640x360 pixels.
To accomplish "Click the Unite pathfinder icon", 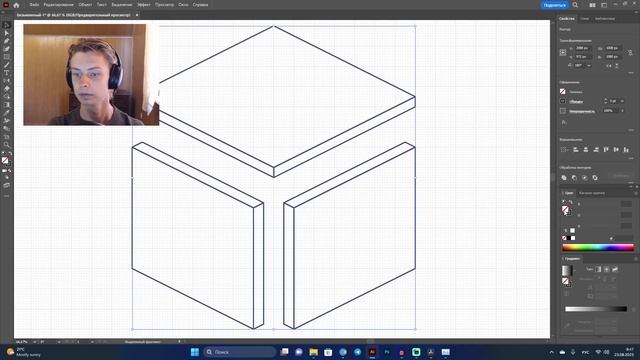I will pos(564,178).
